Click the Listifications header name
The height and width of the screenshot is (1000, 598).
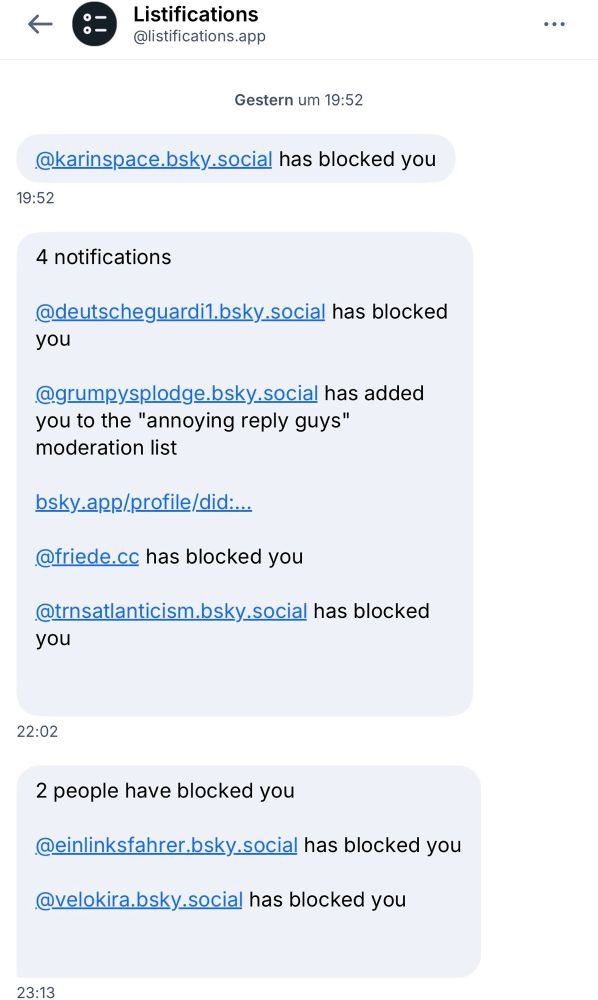[x=195, y=14]
